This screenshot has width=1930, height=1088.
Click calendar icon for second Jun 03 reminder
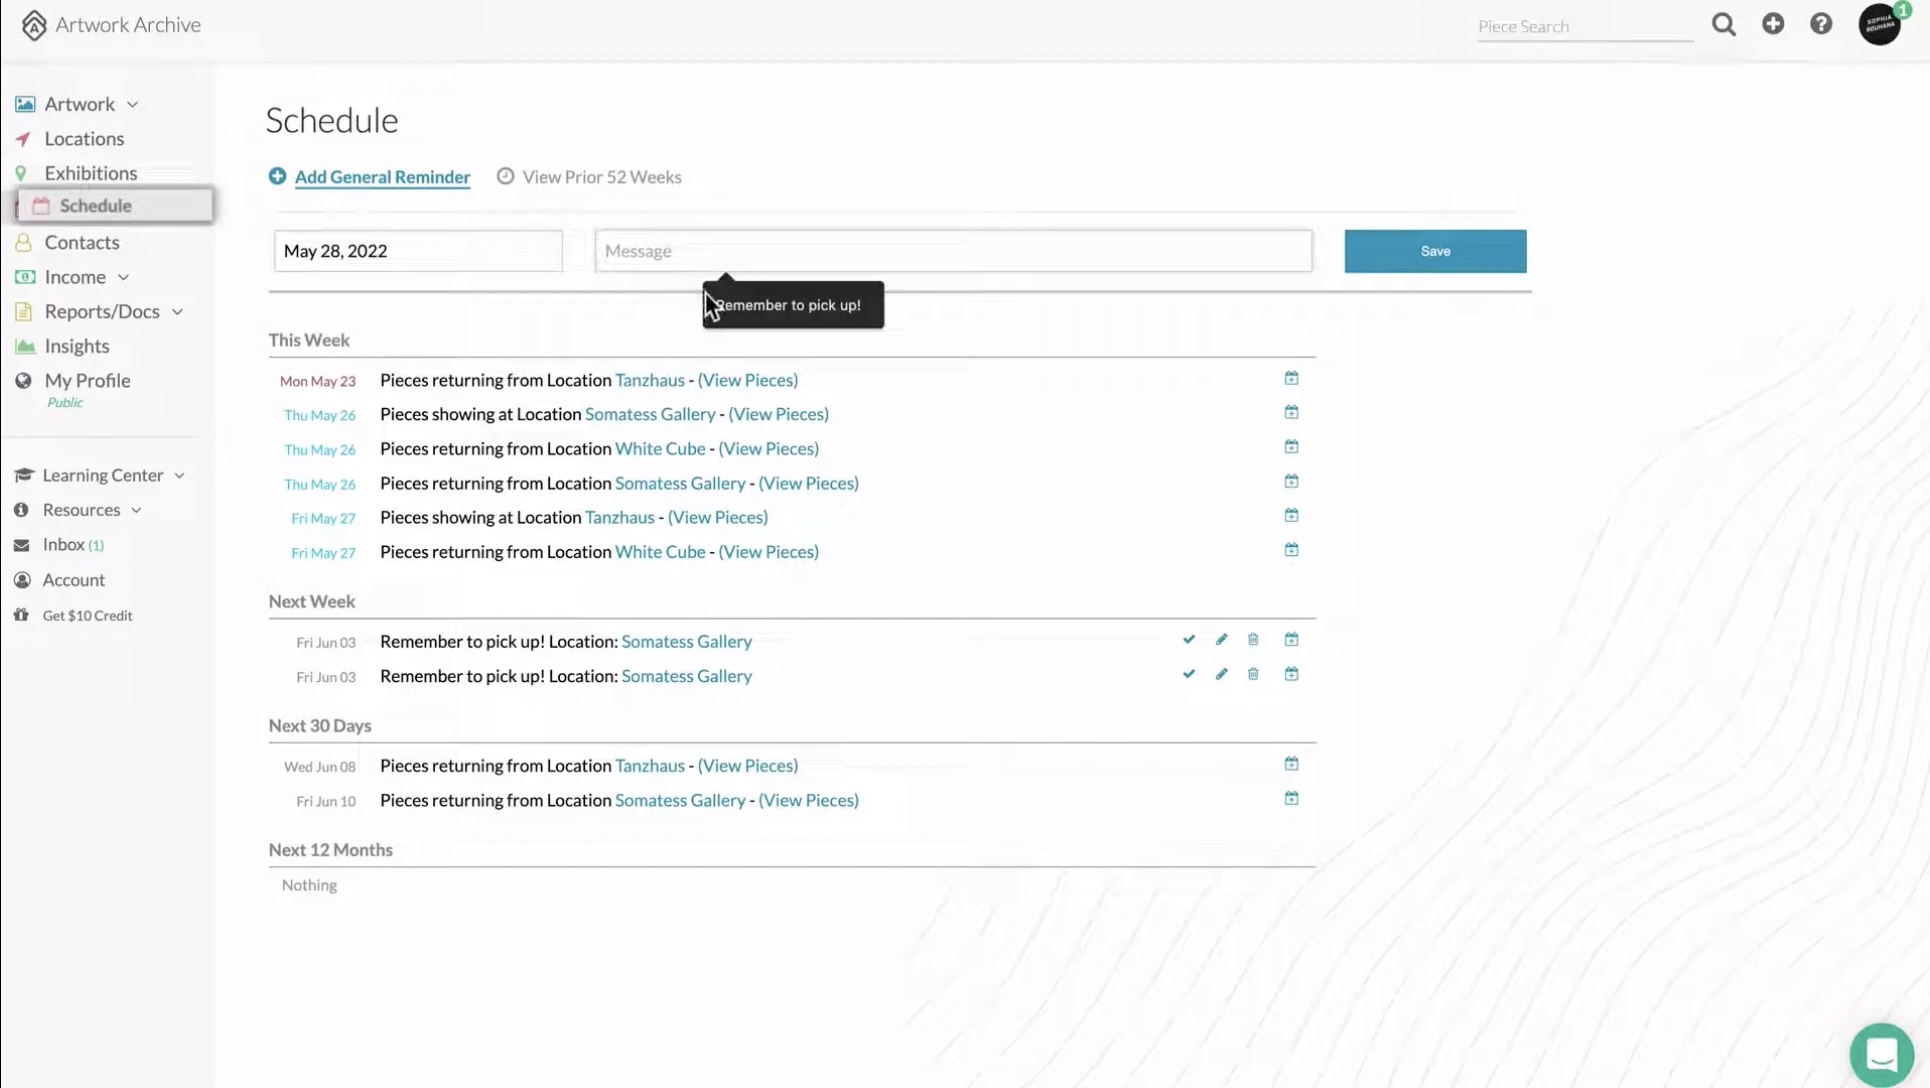click(1291, 674)
